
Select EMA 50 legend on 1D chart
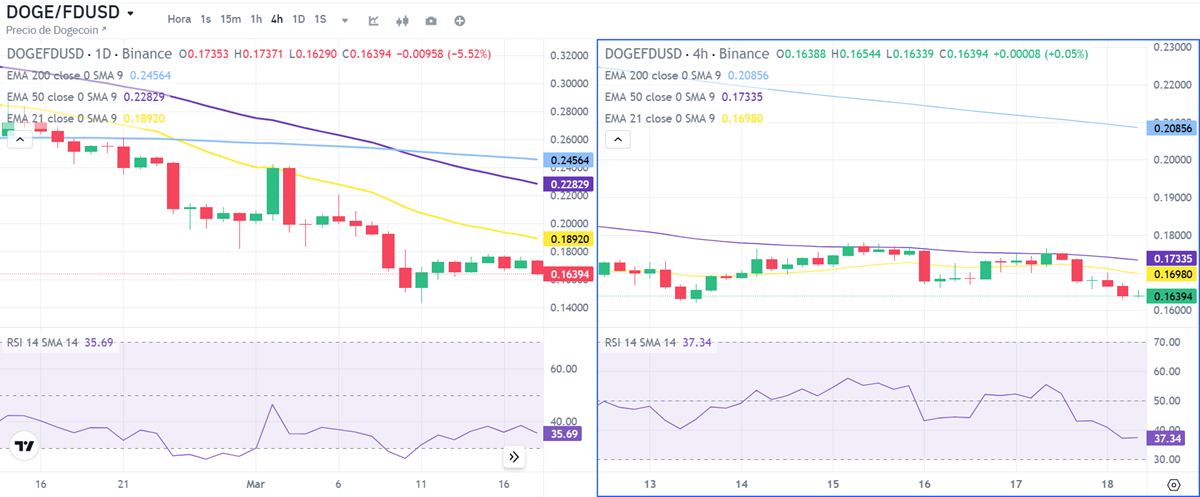point(86,97)
